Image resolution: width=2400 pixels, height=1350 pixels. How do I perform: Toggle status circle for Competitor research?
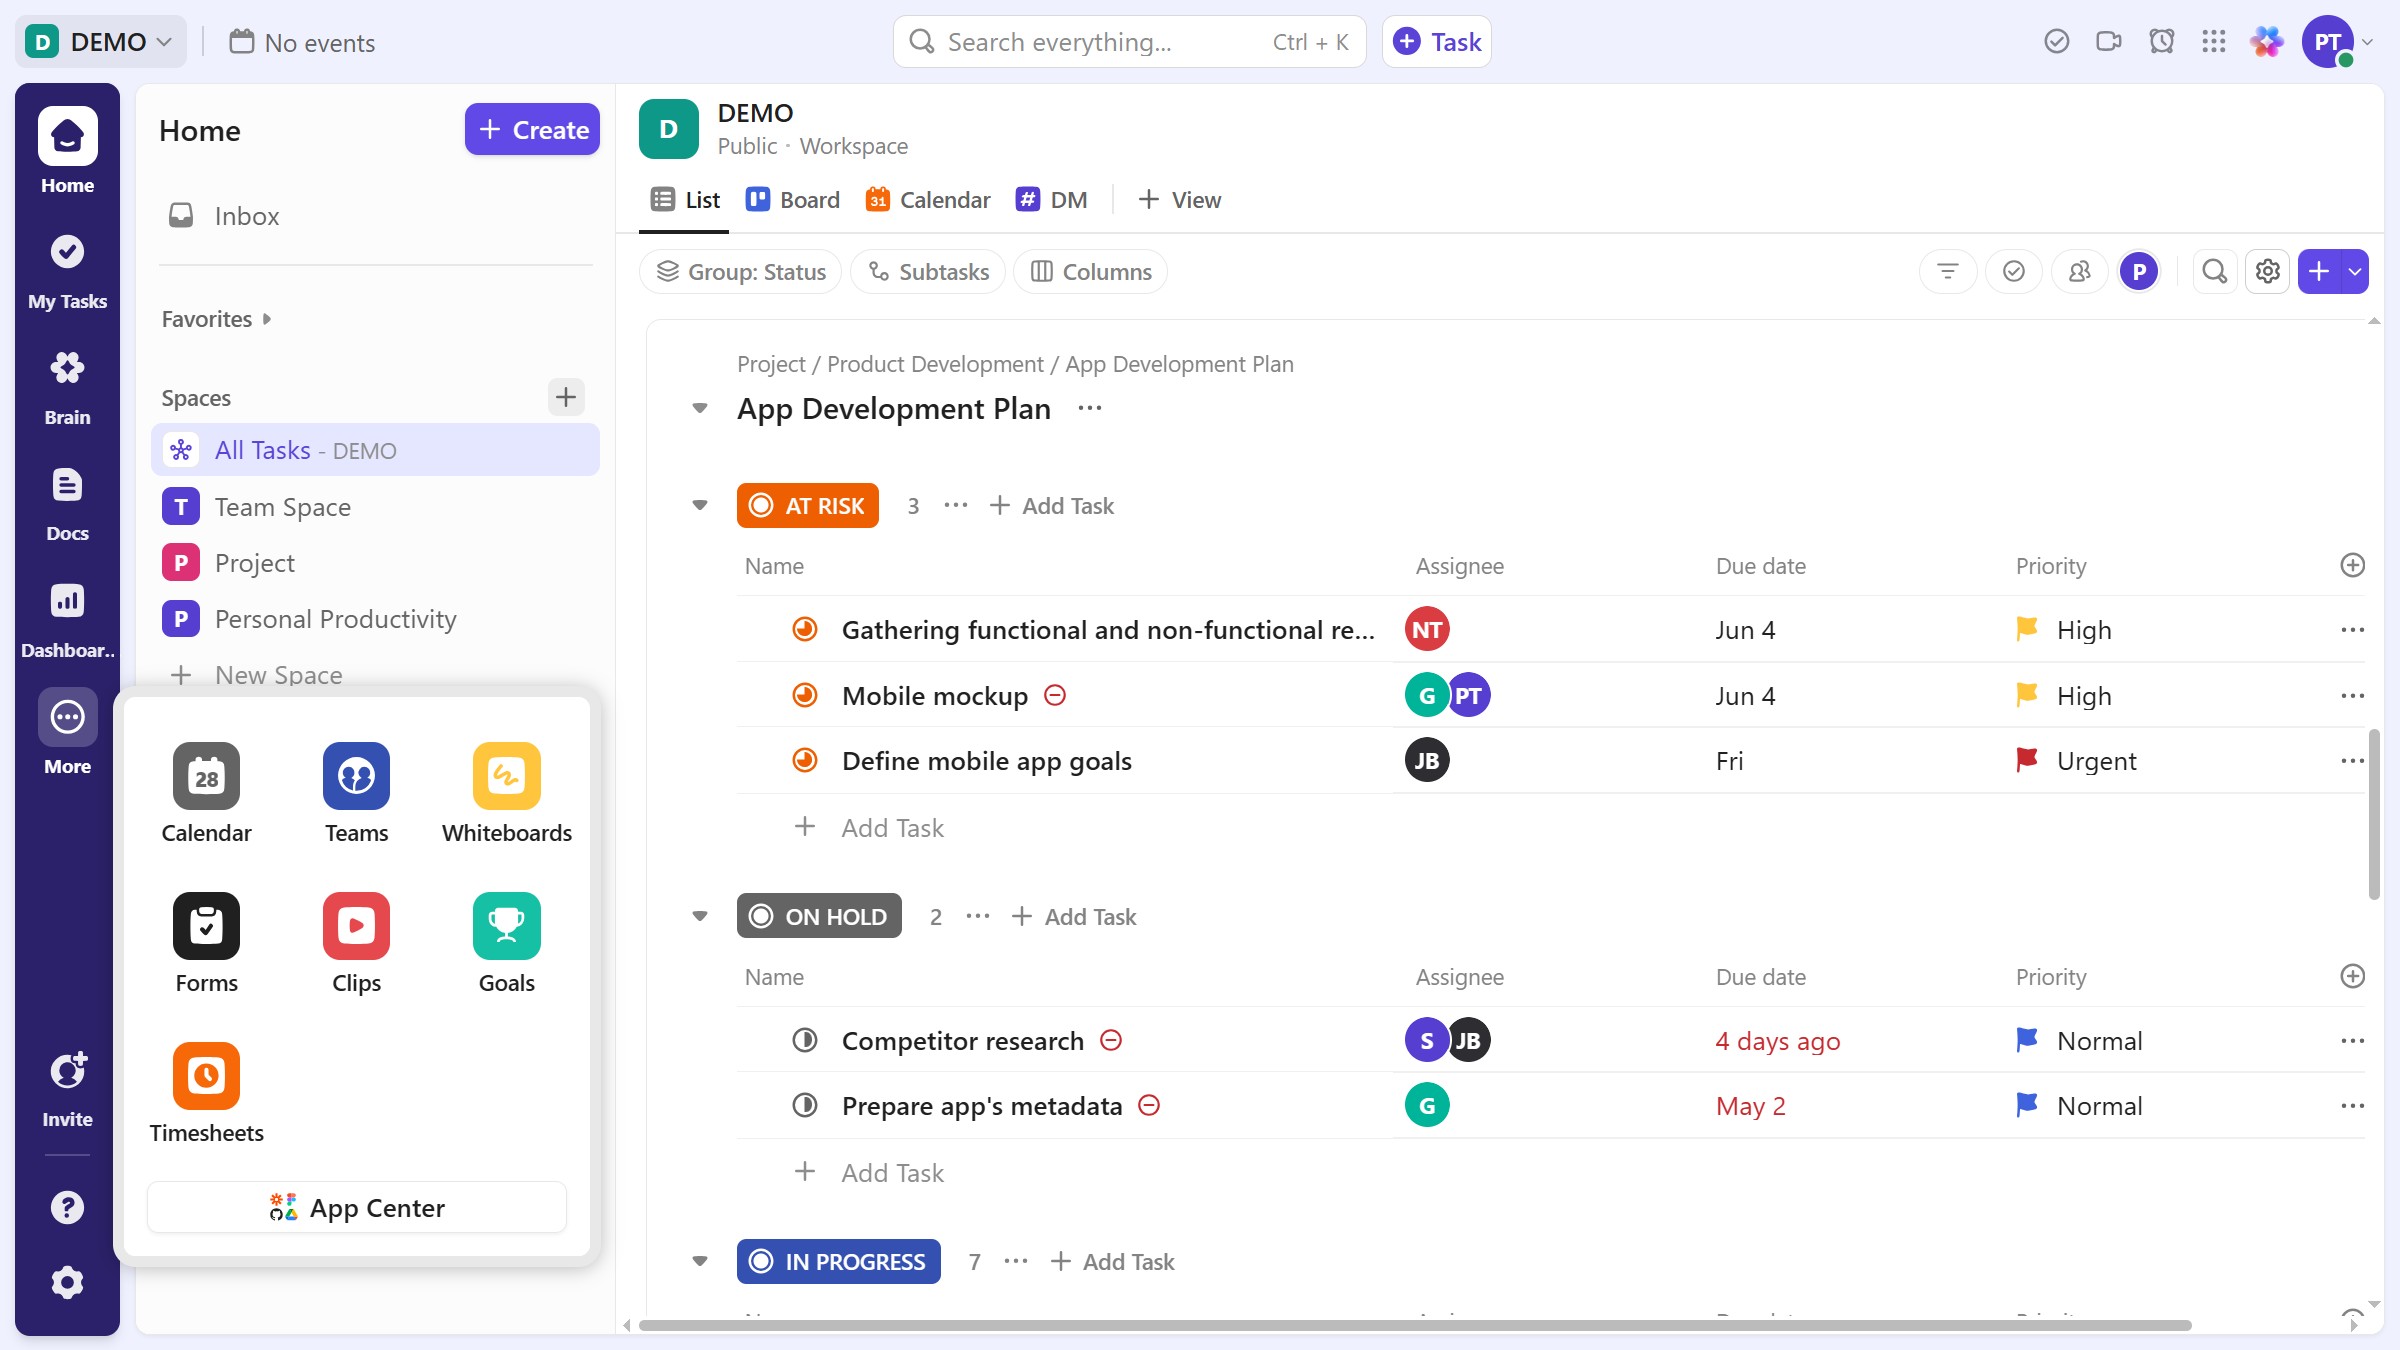[805, 1040]
